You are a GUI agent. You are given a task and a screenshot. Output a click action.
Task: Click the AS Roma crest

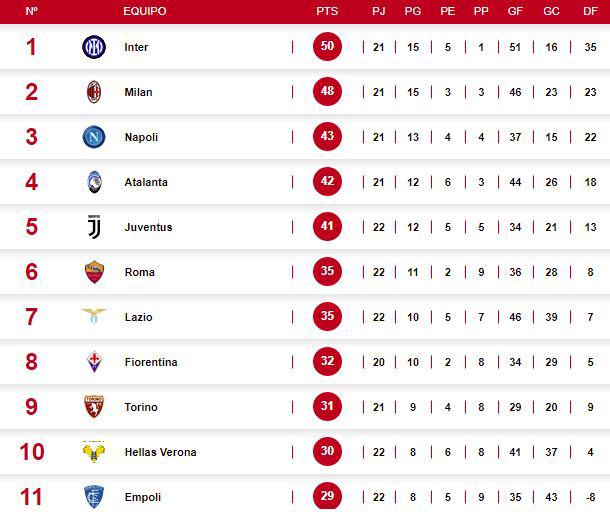(94, 272)
